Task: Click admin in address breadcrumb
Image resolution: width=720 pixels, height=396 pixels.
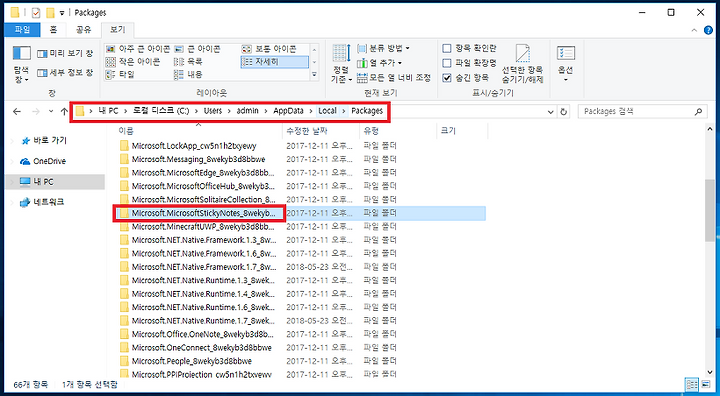Action: pos(248,111)
